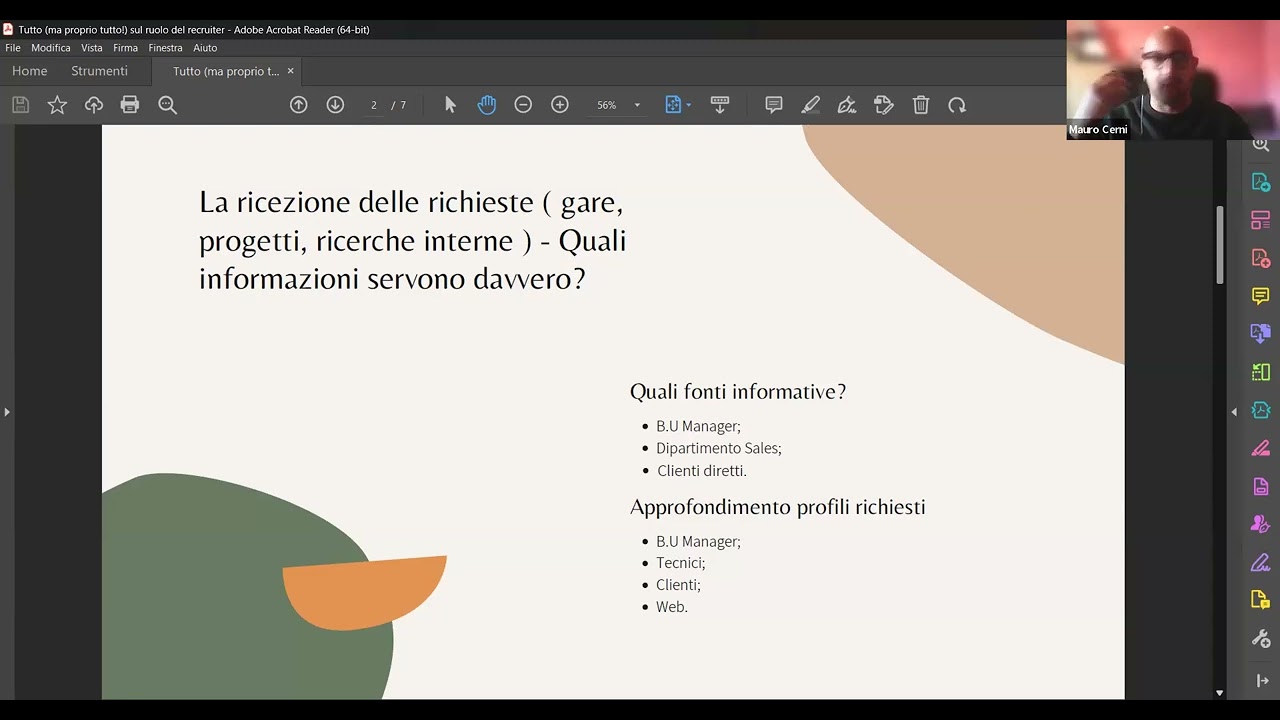
Task: Open Combine Files tool in right sidebar
Action: [x=1260, y=334]
